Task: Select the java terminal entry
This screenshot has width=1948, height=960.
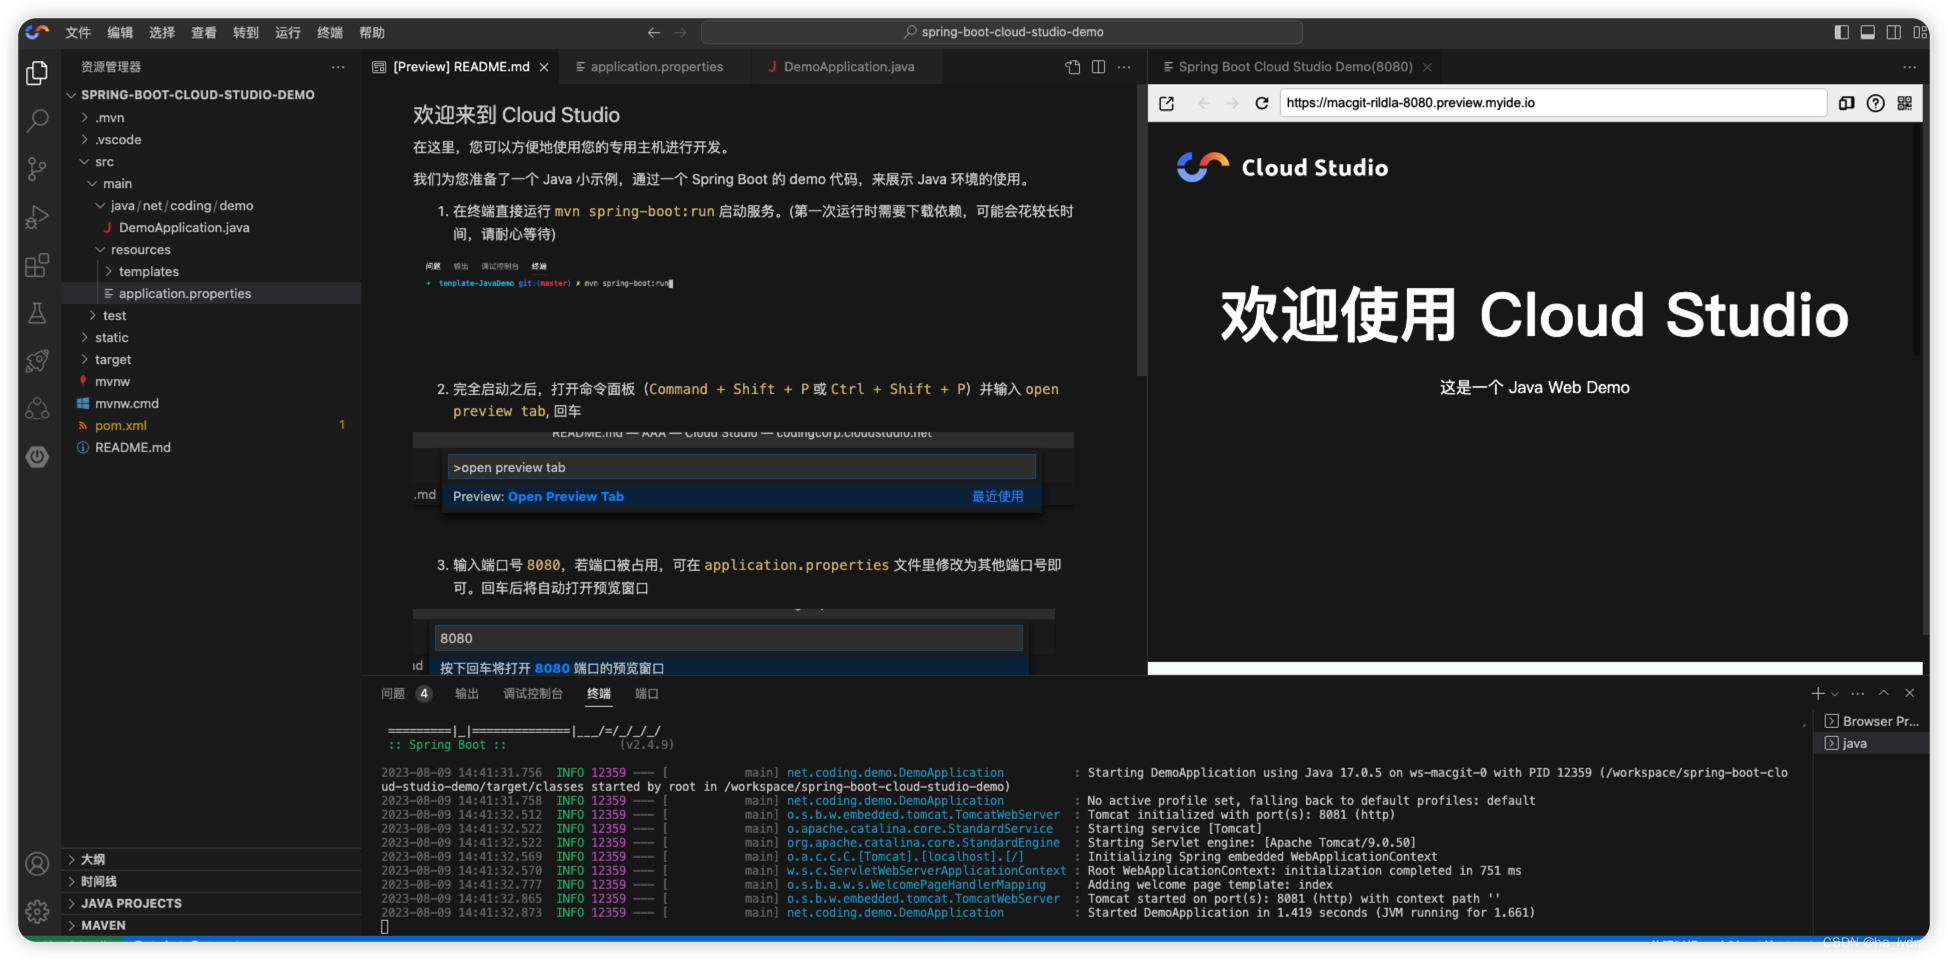Action: click(1871, 743)
